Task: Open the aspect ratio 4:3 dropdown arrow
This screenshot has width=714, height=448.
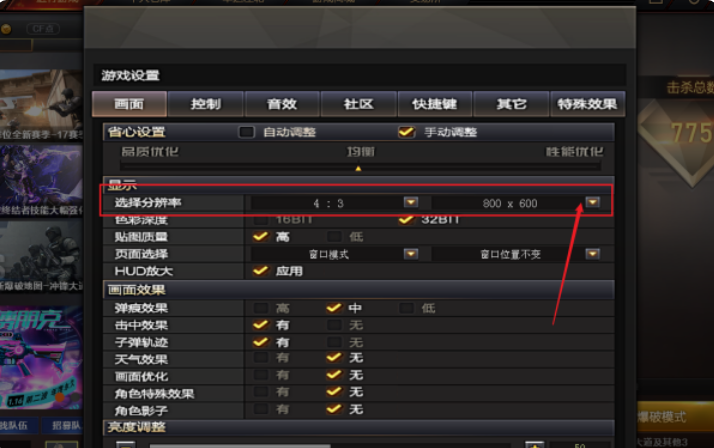Action: (411, 202)
